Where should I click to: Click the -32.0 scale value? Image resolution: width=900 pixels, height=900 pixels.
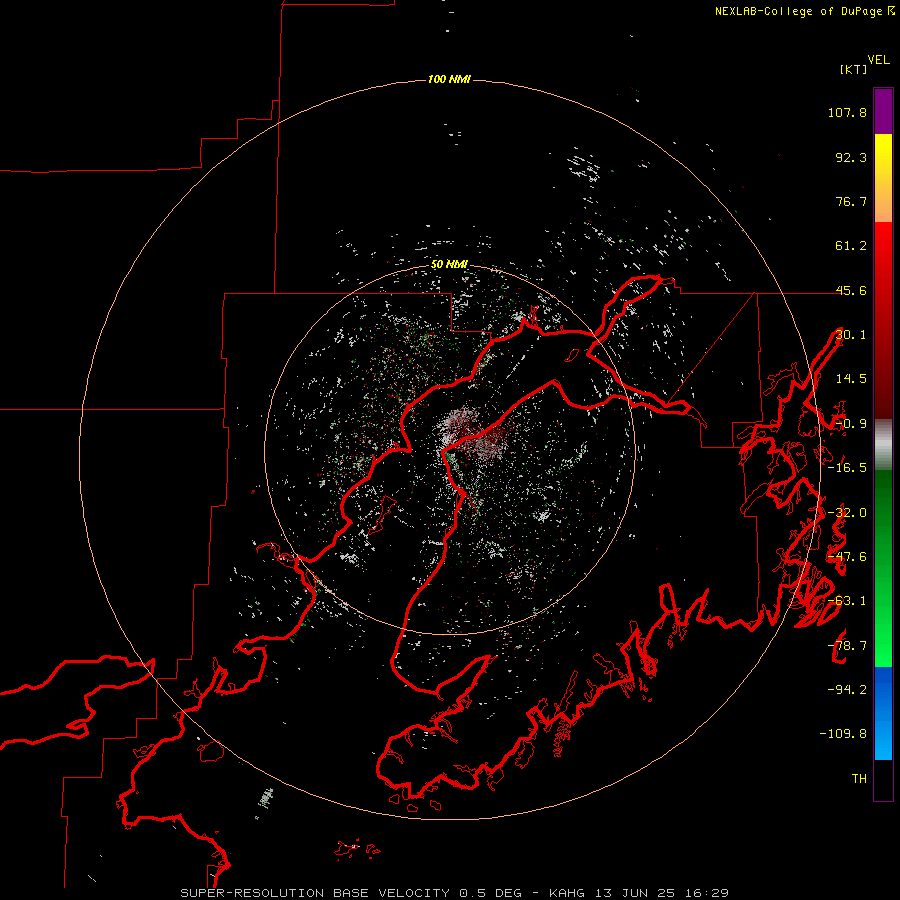click(x=847, y=513)
